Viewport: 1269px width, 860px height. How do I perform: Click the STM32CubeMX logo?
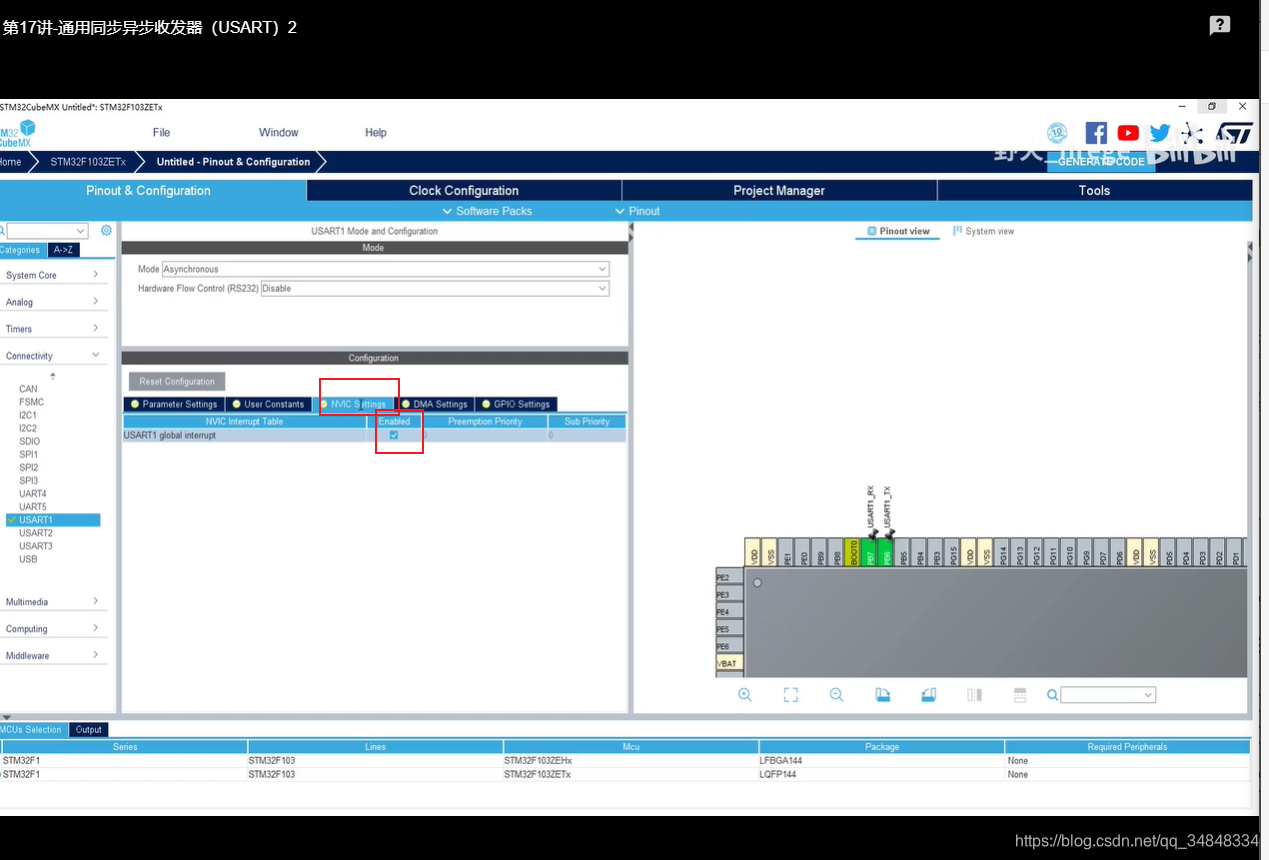[x=17, y=133]
